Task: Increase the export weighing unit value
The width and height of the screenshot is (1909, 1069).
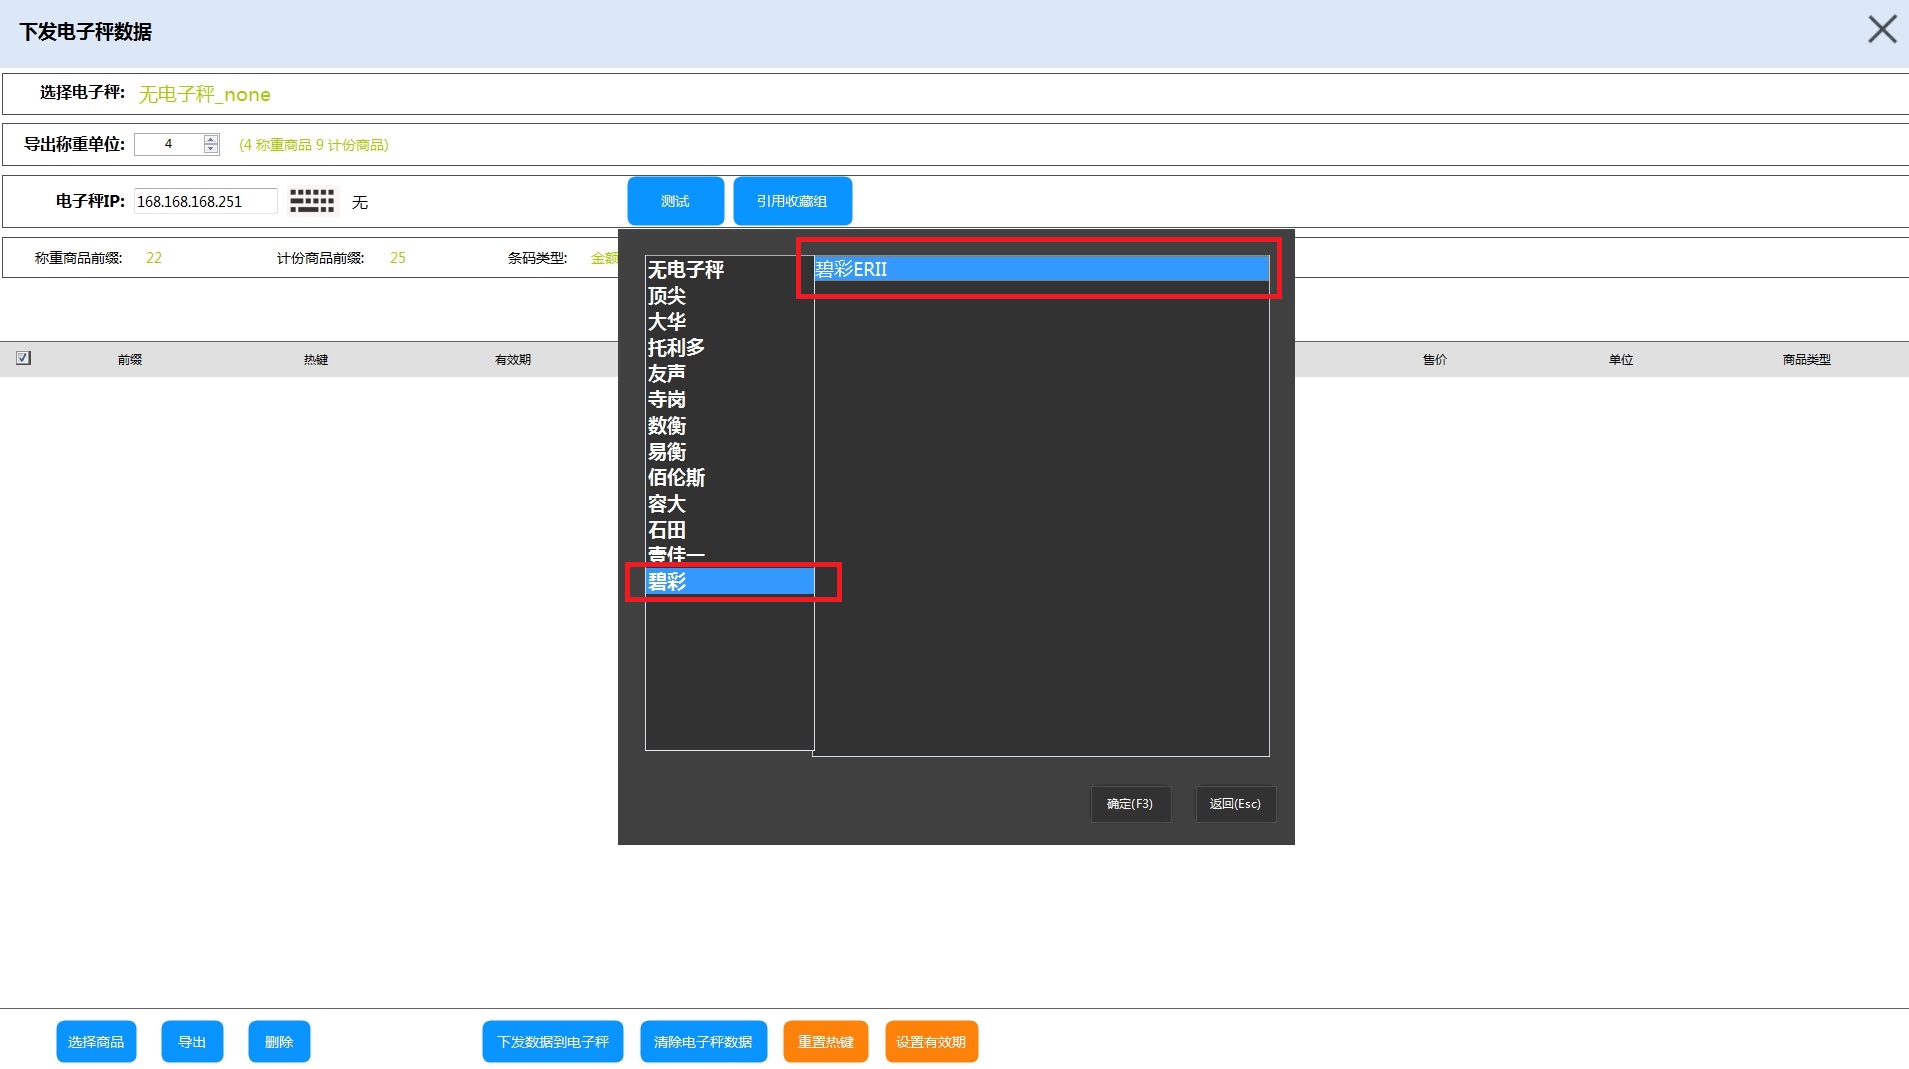Action: 211,139
